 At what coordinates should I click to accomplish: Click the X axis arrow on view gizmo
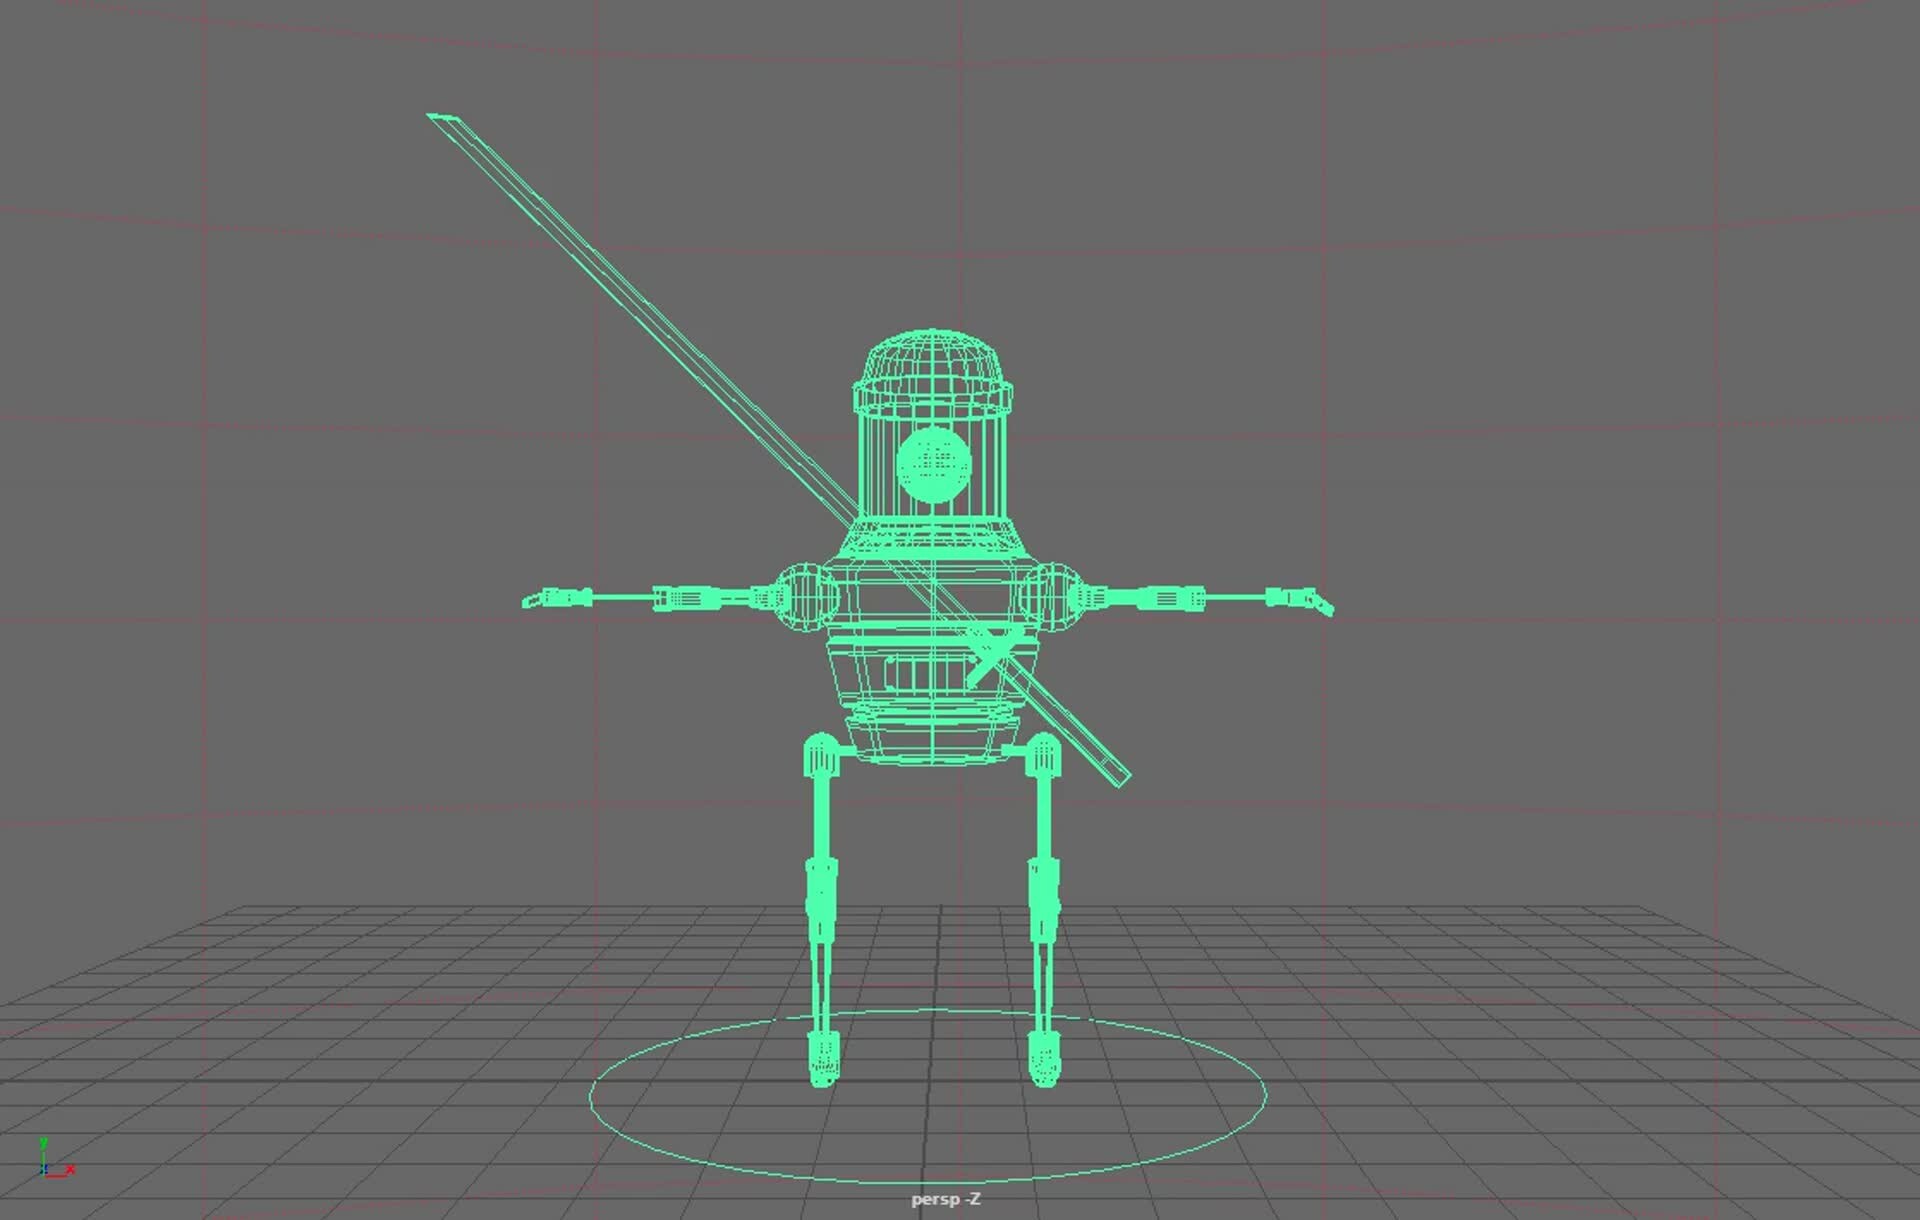(x=70, y=1168)
